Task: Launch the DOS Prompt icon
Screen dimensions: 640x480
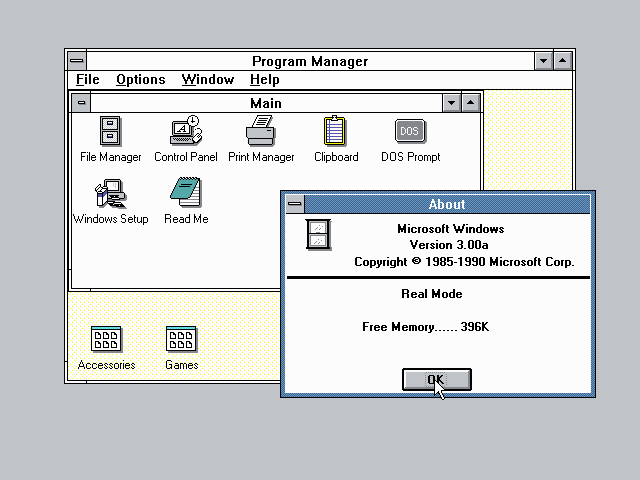Action: [410, 131]
